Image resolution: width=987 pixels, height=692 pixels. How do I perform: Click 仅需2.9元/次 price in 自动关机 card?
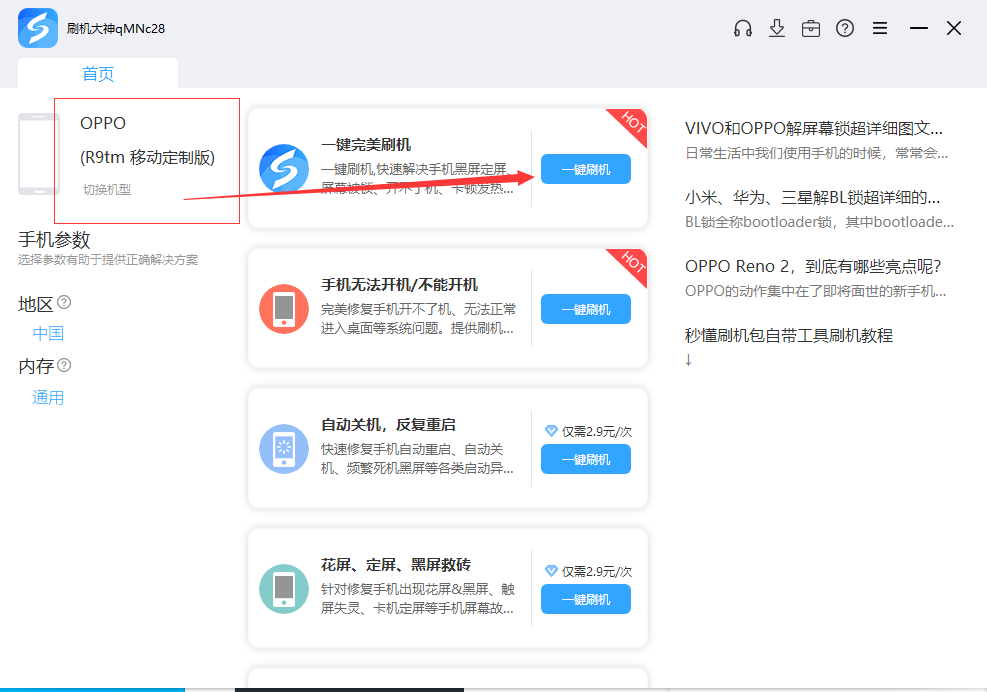(597, 431)
